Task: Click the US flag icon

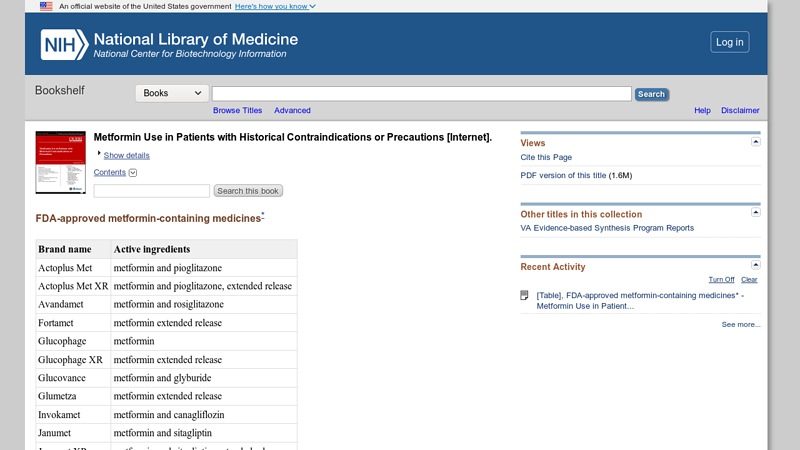Action: [46, 6]
